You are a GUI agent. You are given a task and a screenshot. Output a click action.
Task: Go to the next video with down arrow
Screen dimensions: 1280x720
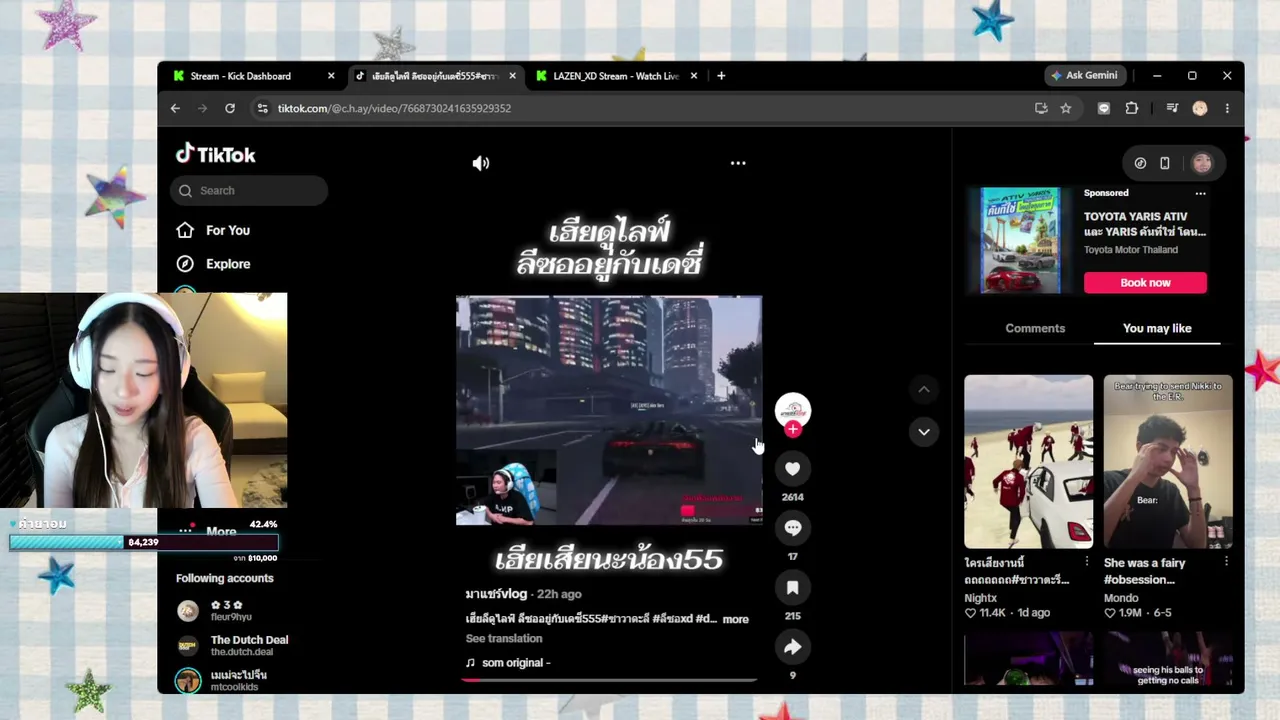(x=924, y=432)
